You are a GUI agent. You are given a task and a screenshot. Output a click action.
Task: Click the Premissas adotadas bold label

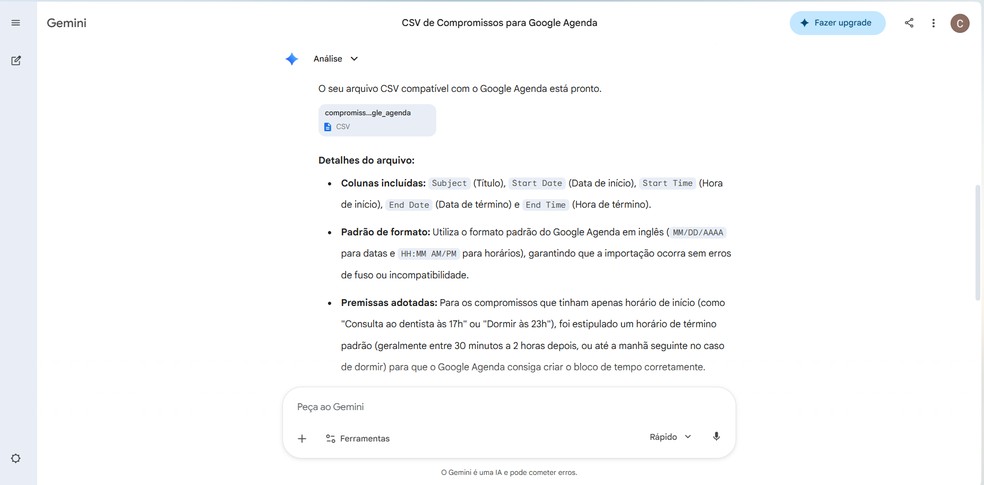(x=388, y=303)
